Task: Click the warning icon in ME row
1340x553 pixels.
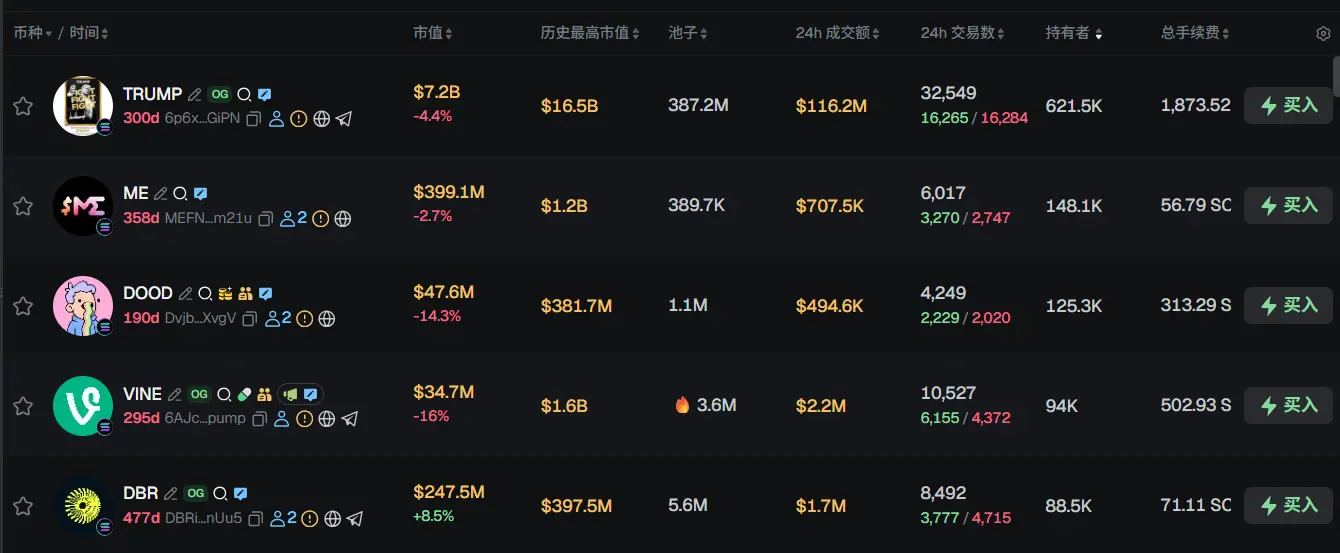Action: pos(320,219)
